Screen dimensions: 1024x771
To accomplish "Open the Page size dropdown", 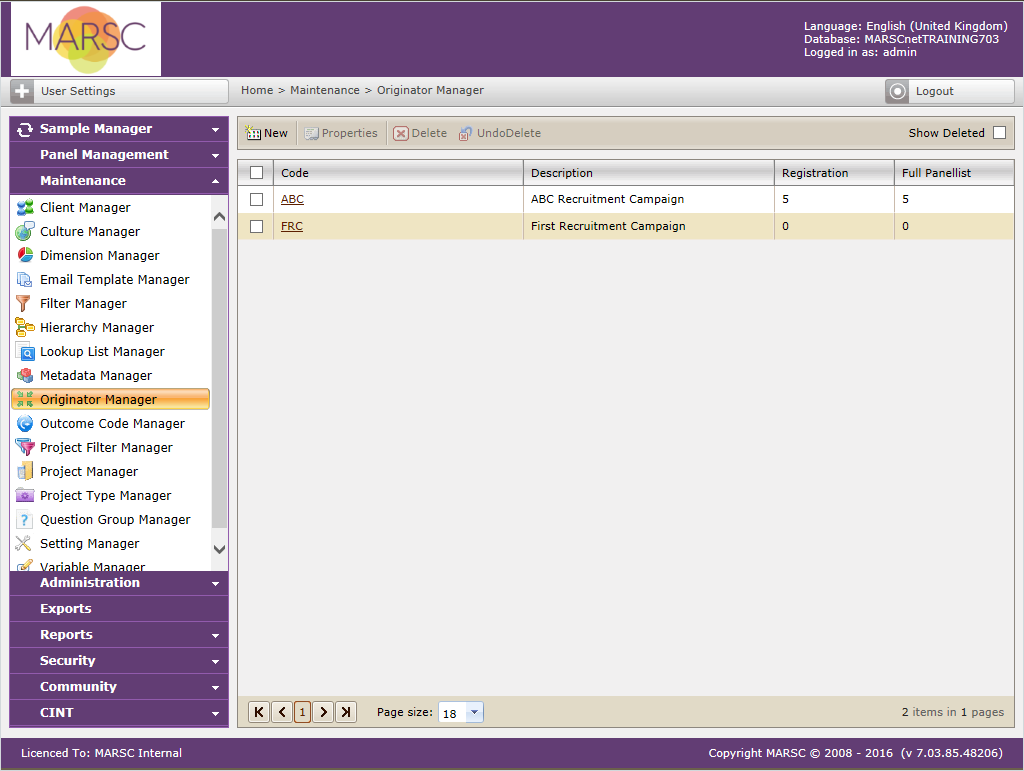I will [475, 712].
